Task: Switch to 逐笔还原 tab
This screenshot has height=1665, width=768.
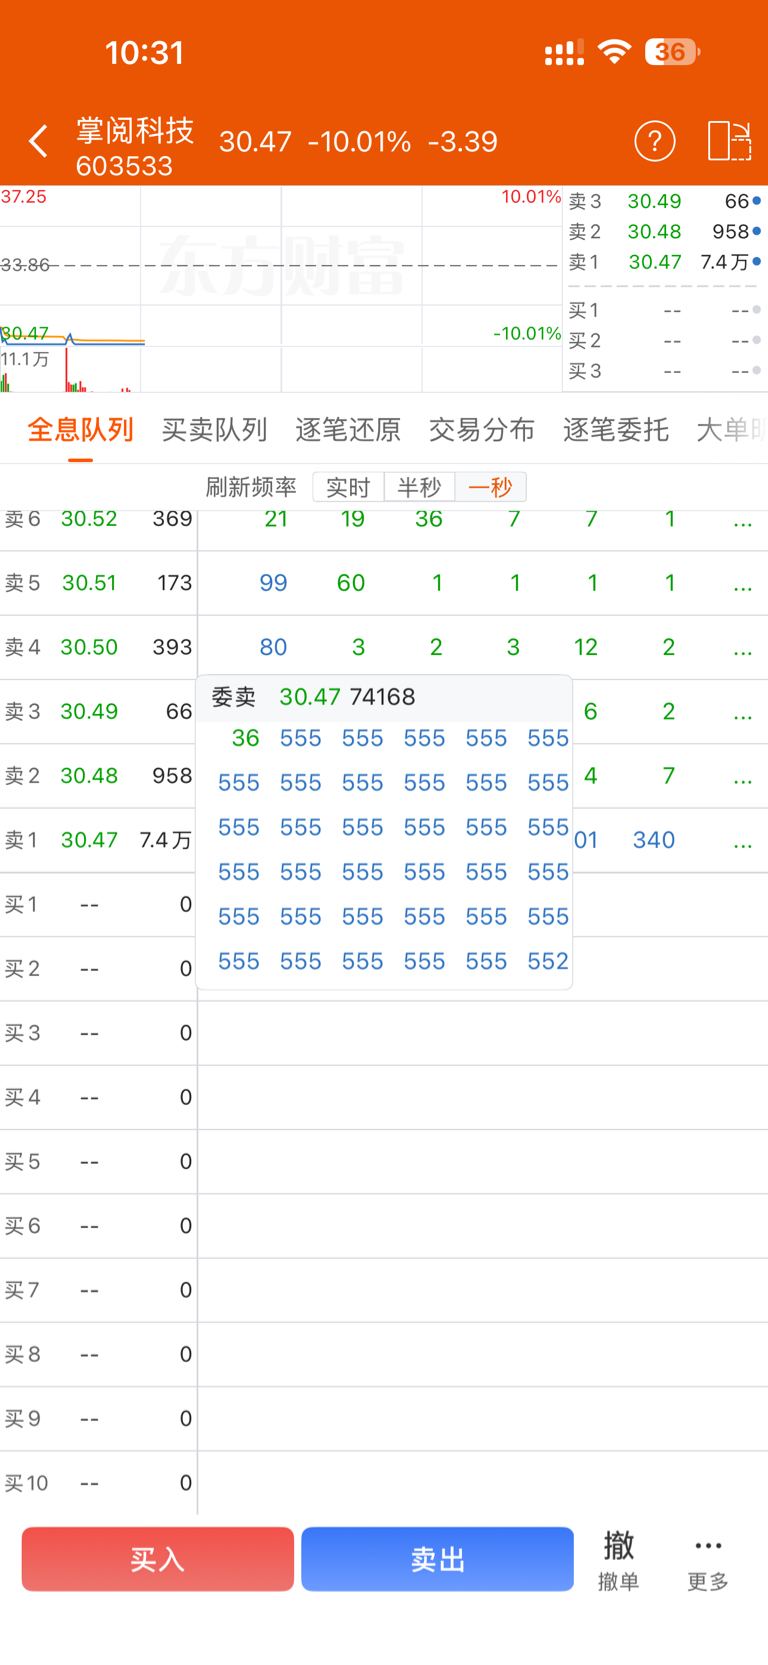Action: click(348, 430)
